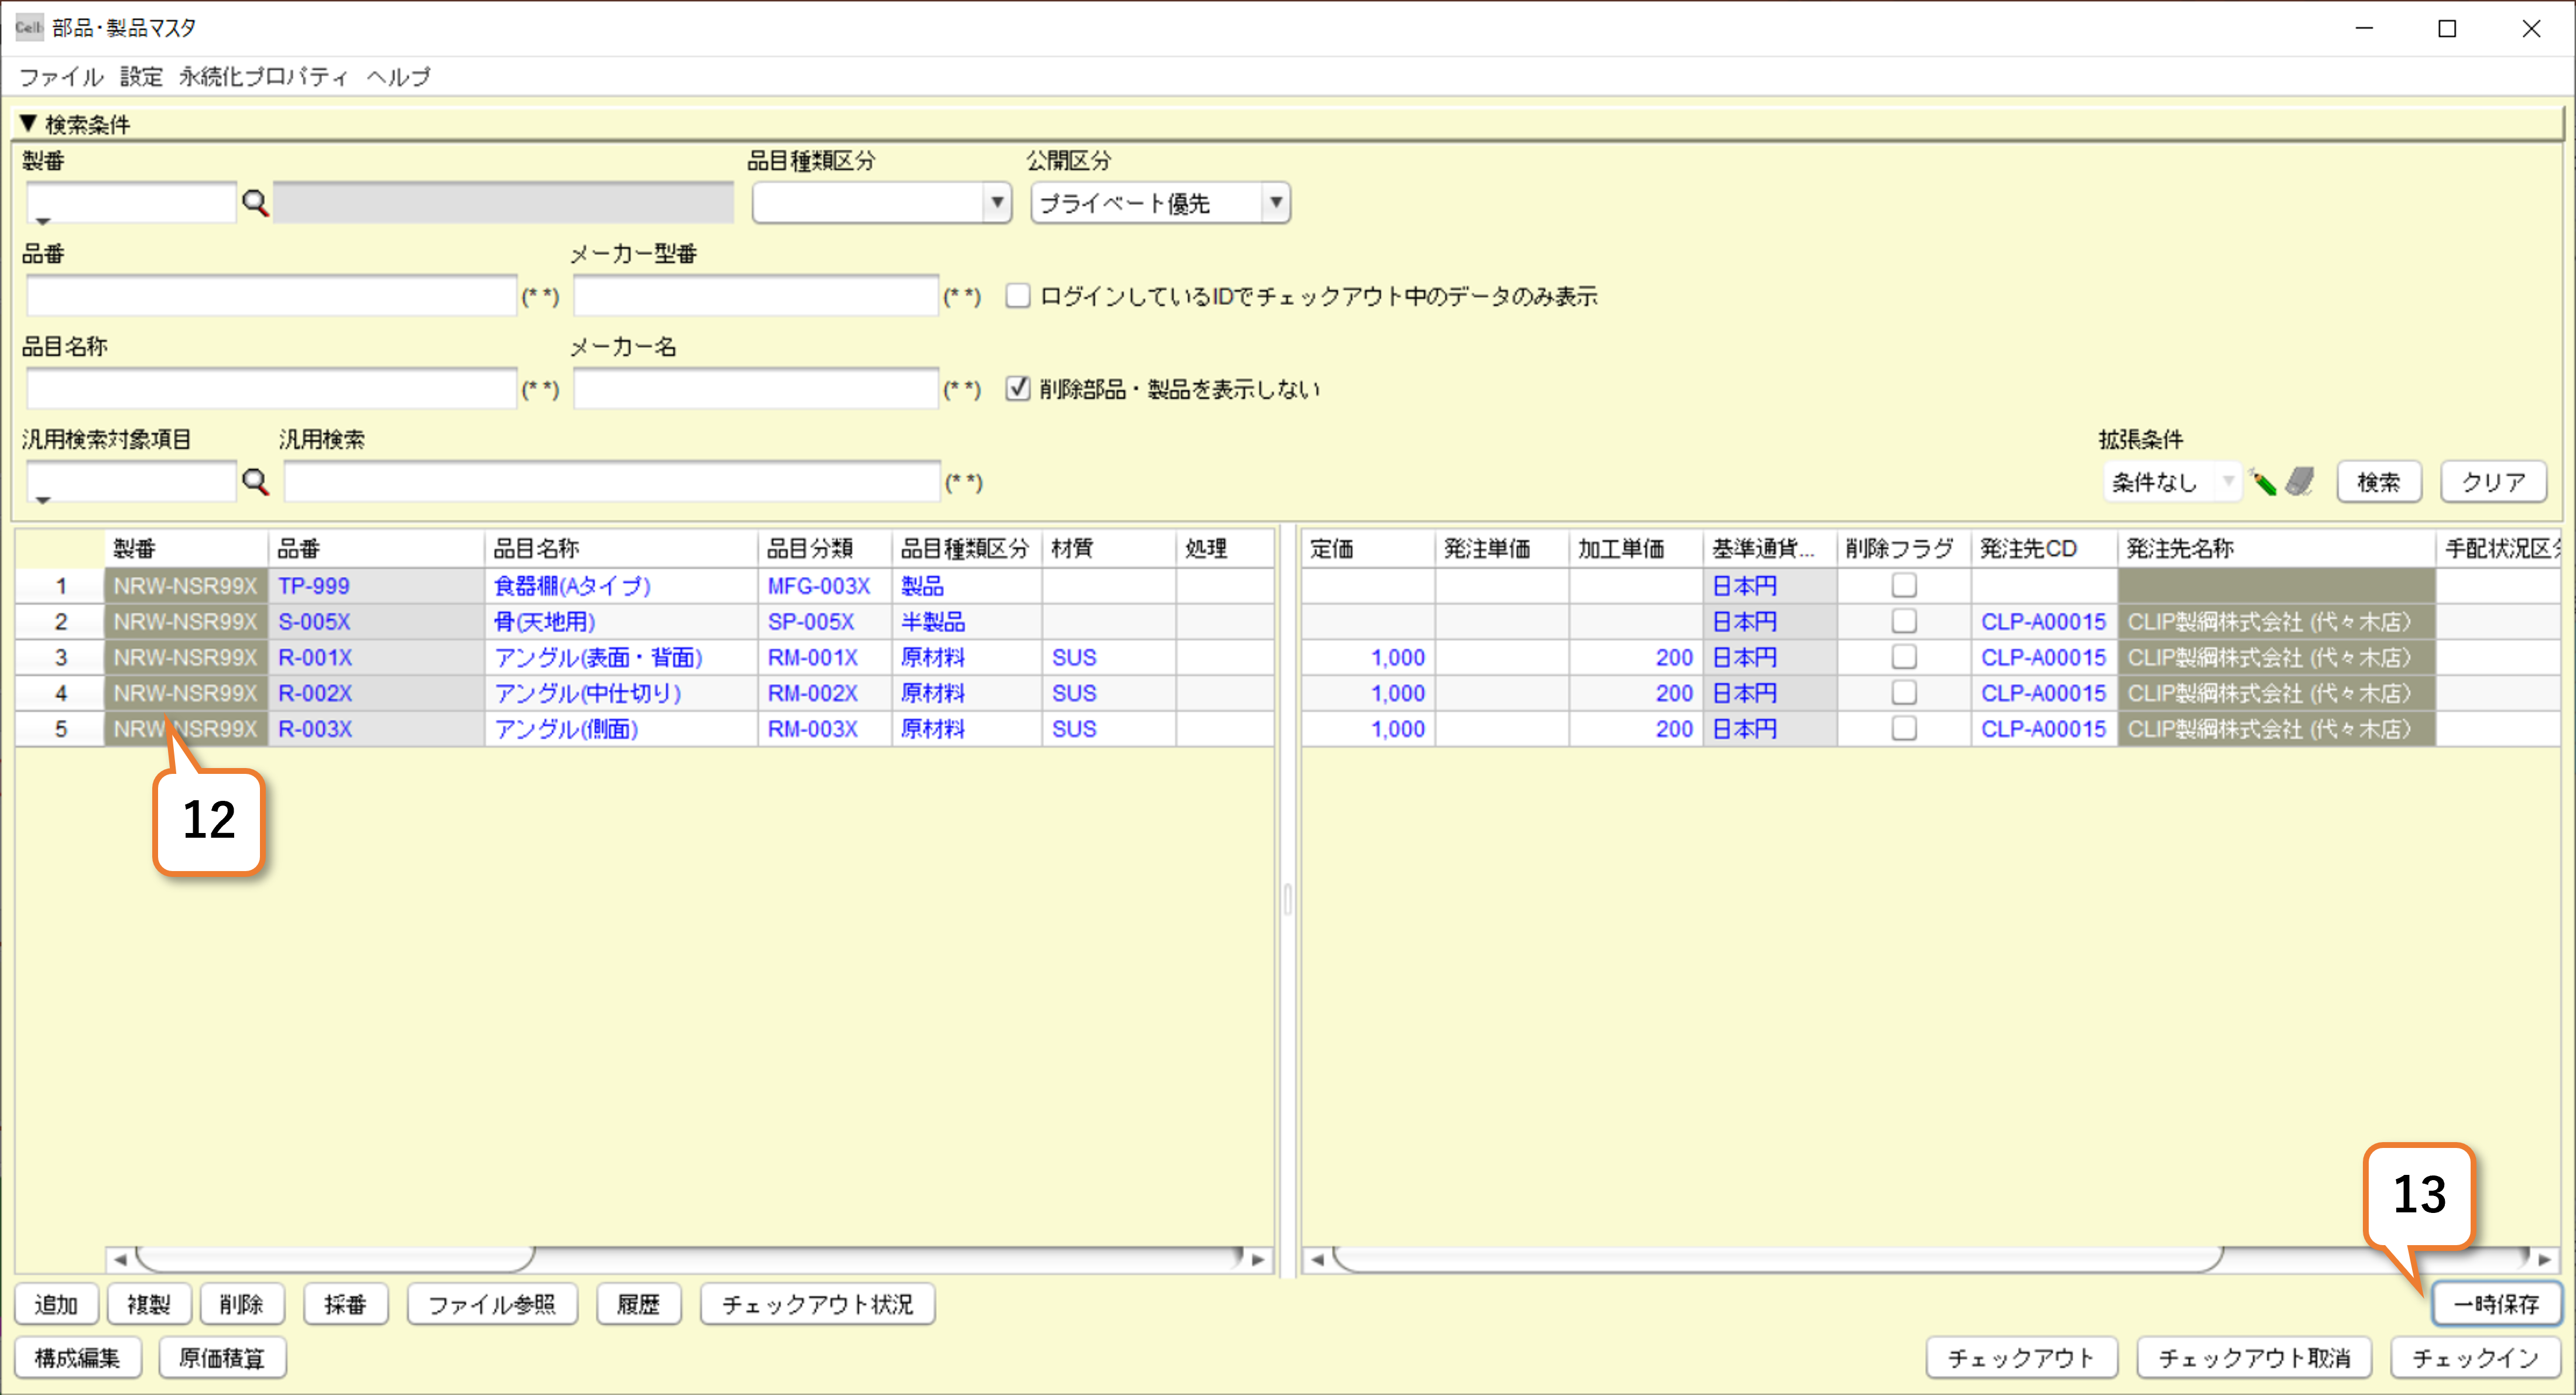Click the 品番 search input field
Screen dimensions: 2576x1395
[x=271, y=296]
